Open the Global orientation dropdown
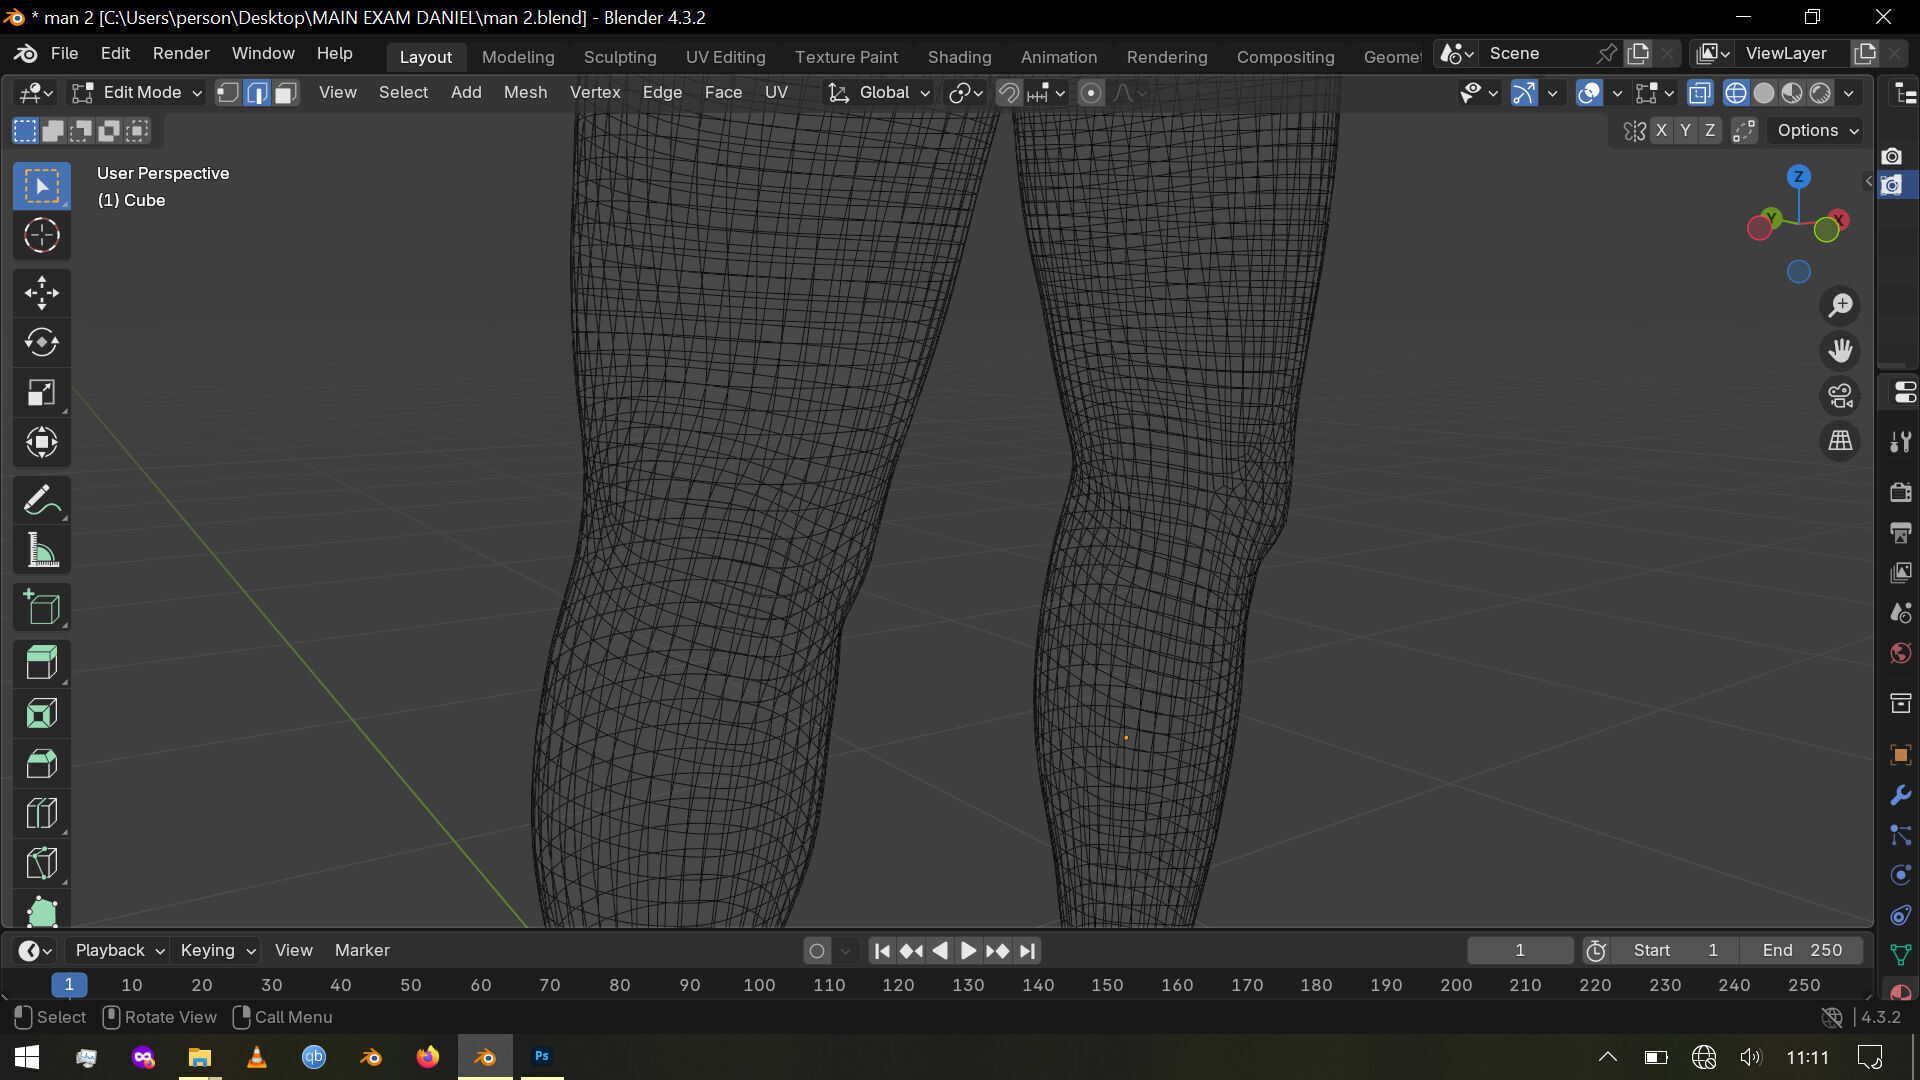1920x1080 pixels. click(879, 93)
